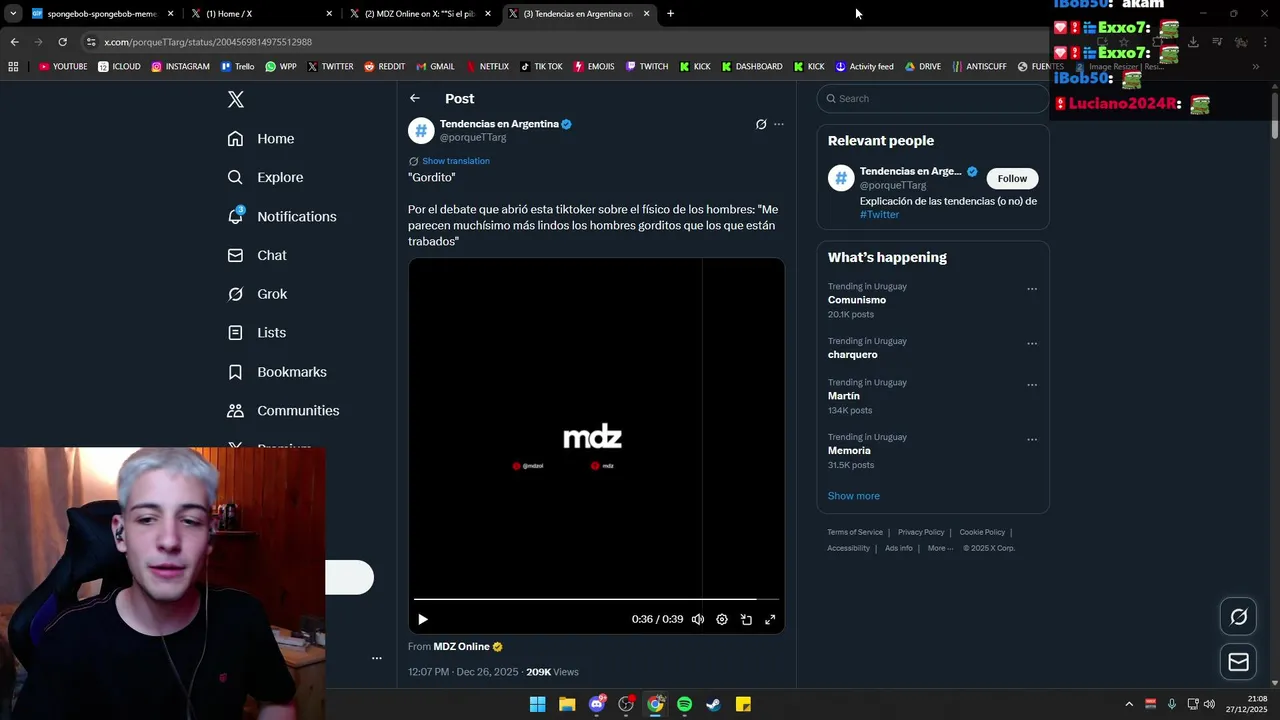Enter video fullscreen mode
This screenshot has height=720, width=1280.
[770, 619]
